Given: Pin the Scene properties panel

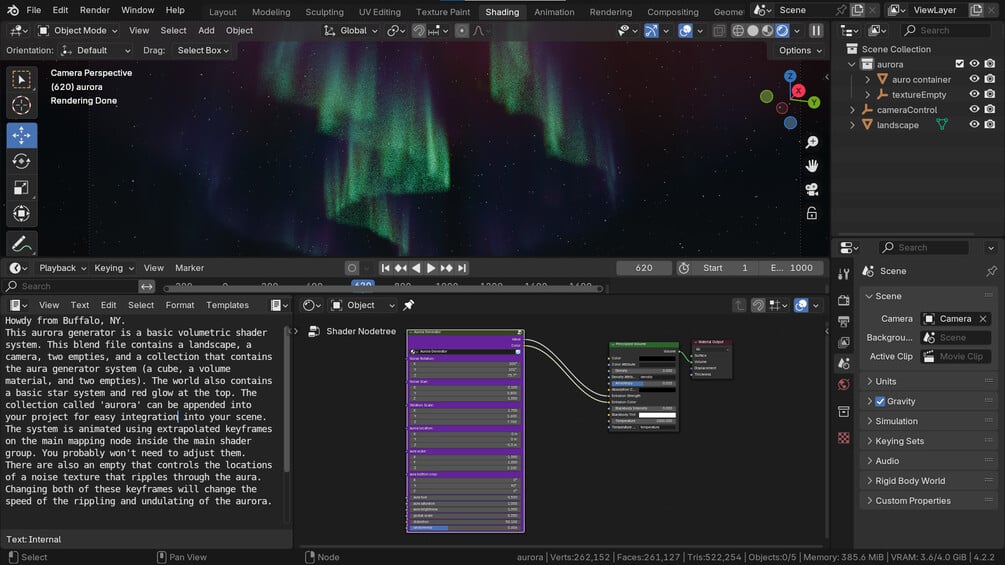Looking at the screenshot, I should pos(991,271).
